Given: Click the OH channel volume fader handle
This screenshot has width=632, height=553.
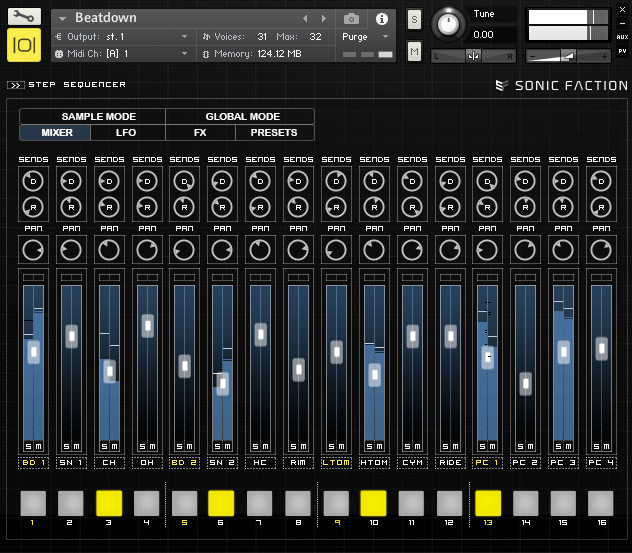Looking at the screenshot, I should pyautogui.click(x=147, y=324).
